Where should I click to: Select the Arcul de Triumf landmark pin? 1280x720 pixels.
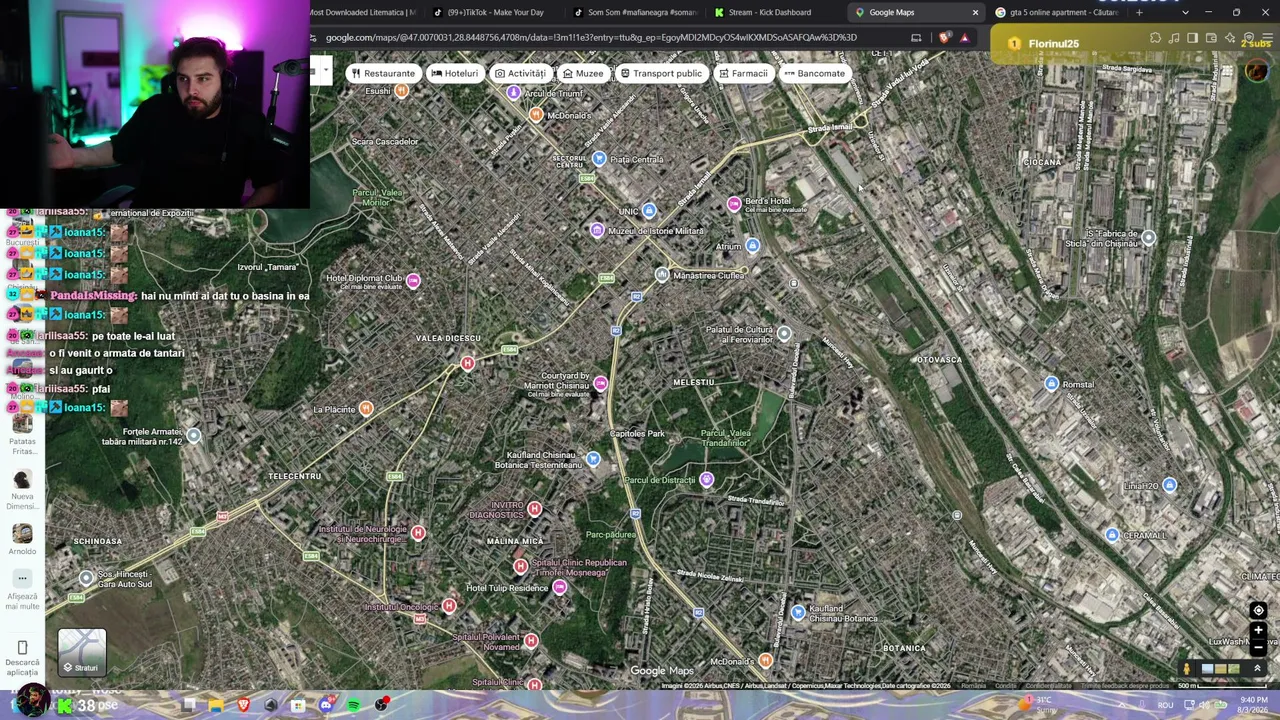point(514,93)
